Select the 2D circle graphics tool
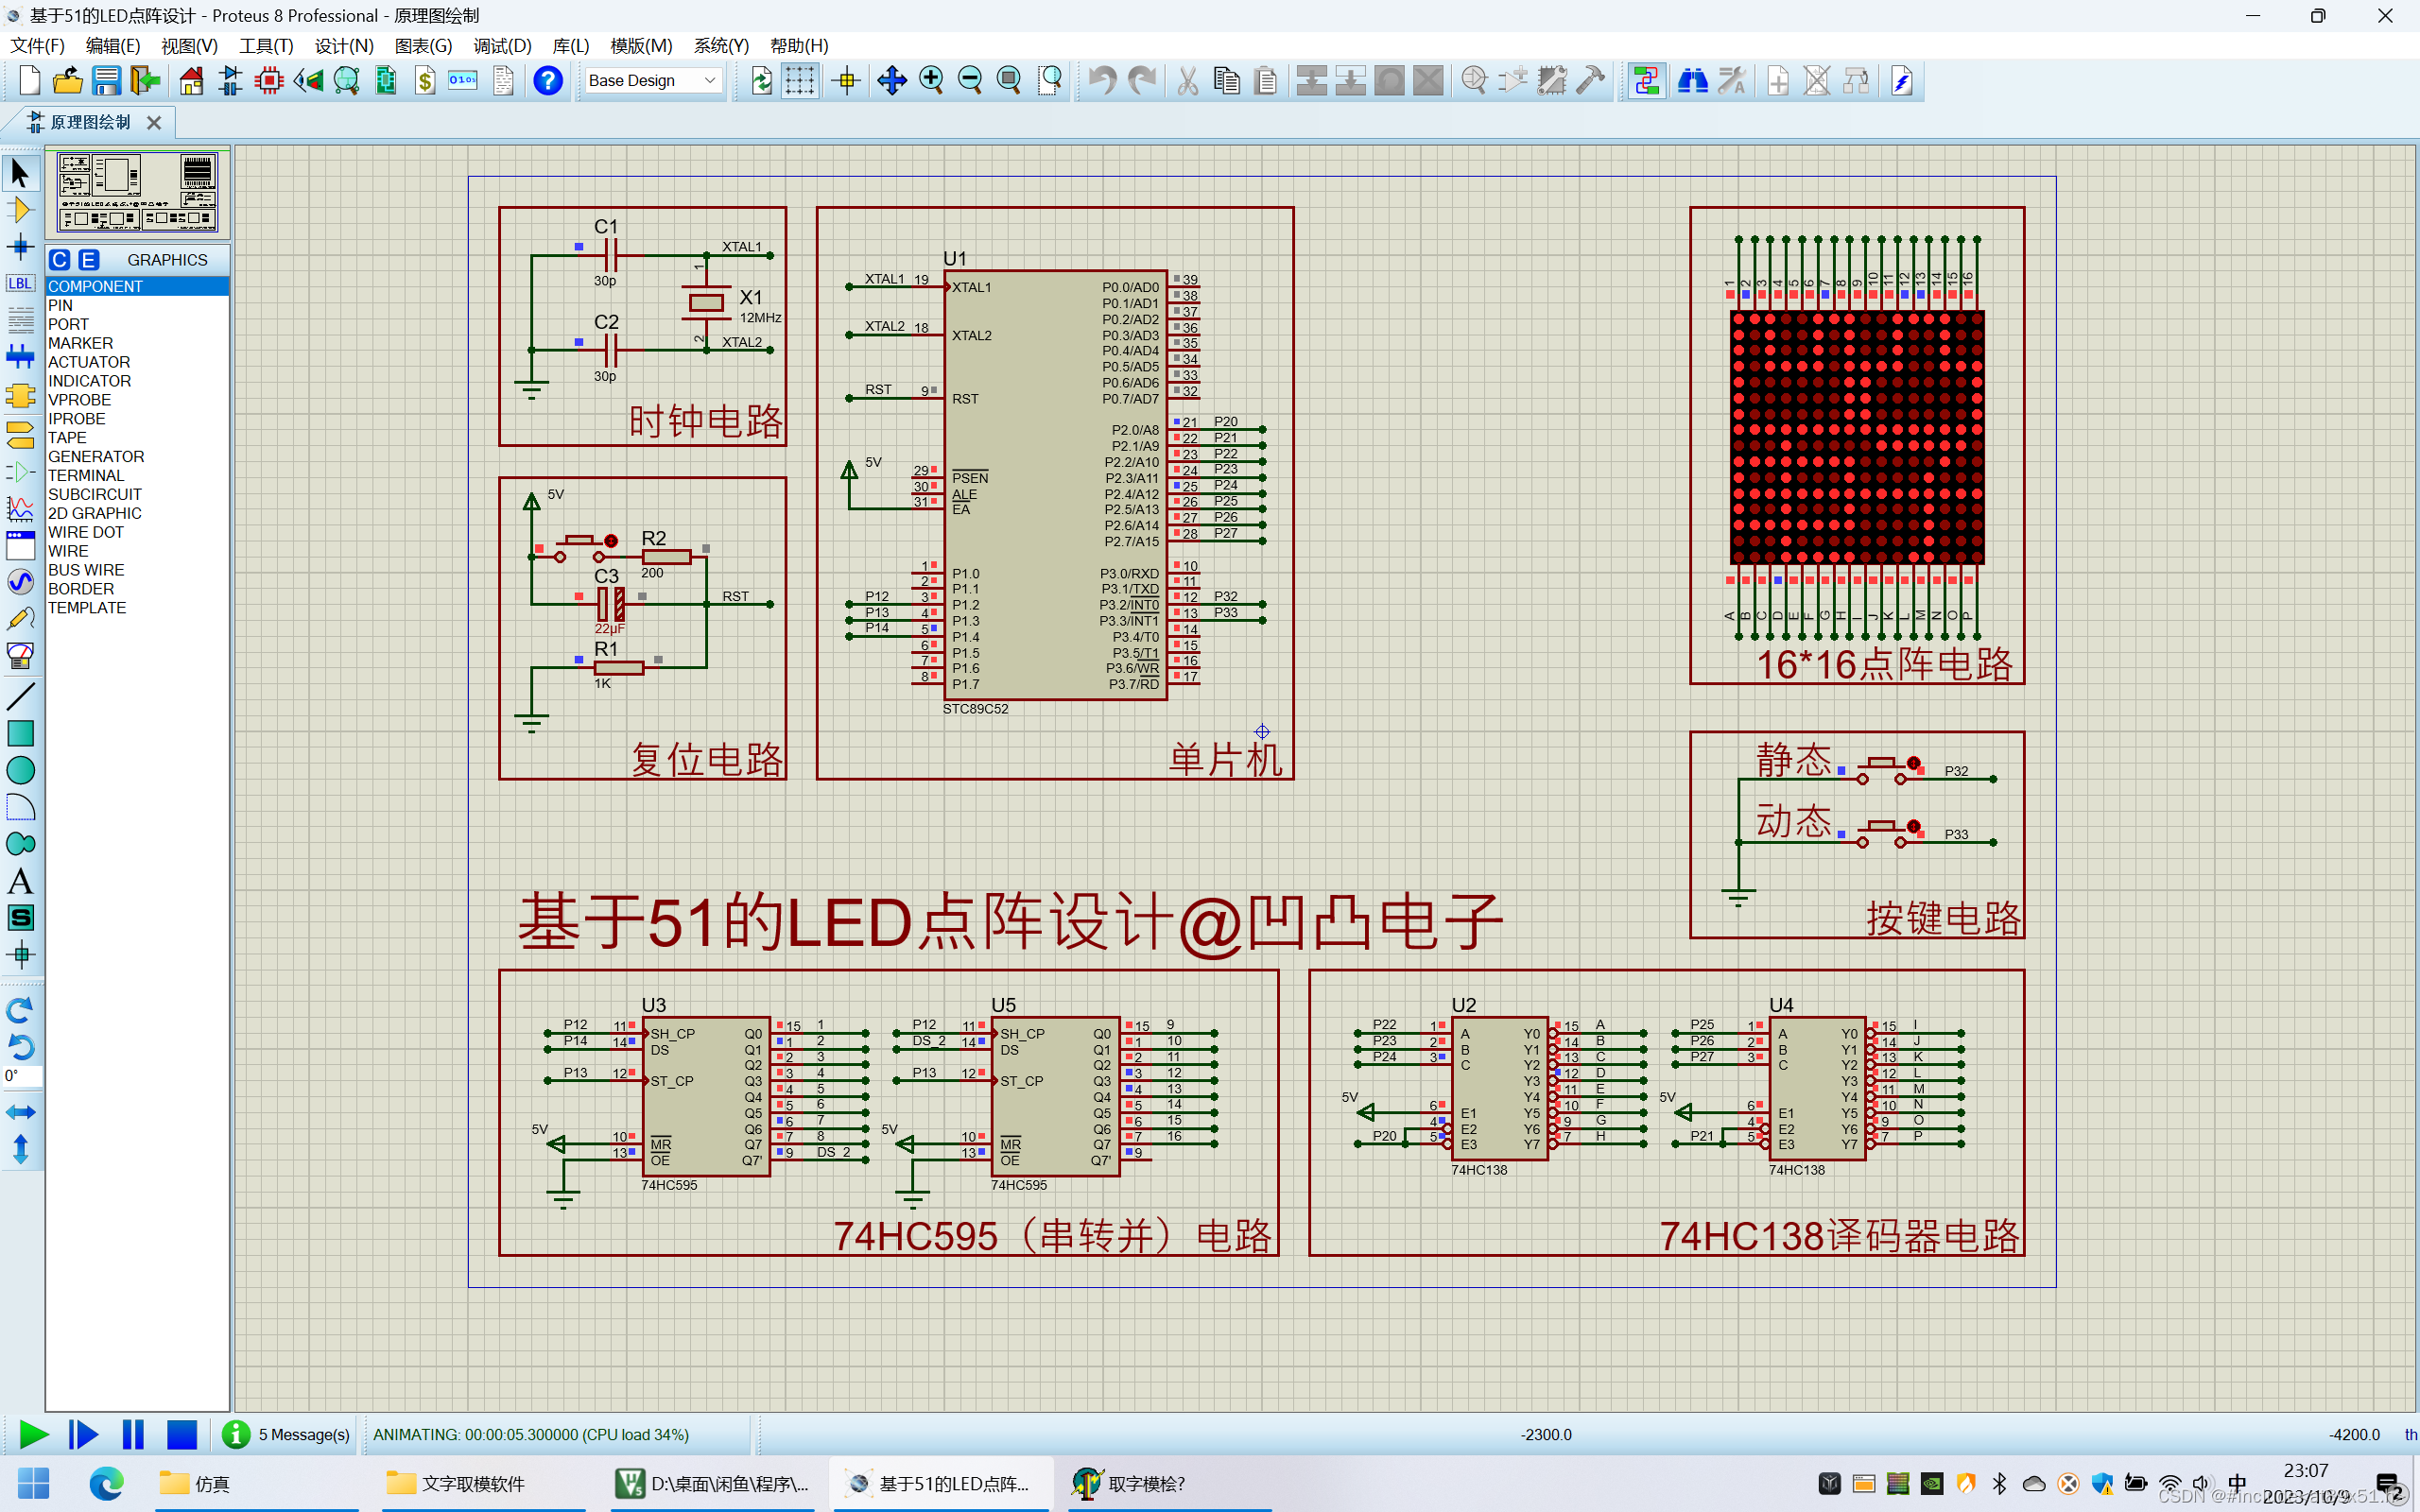Viewport: 2420px width, 1512px height. point(20,771)
